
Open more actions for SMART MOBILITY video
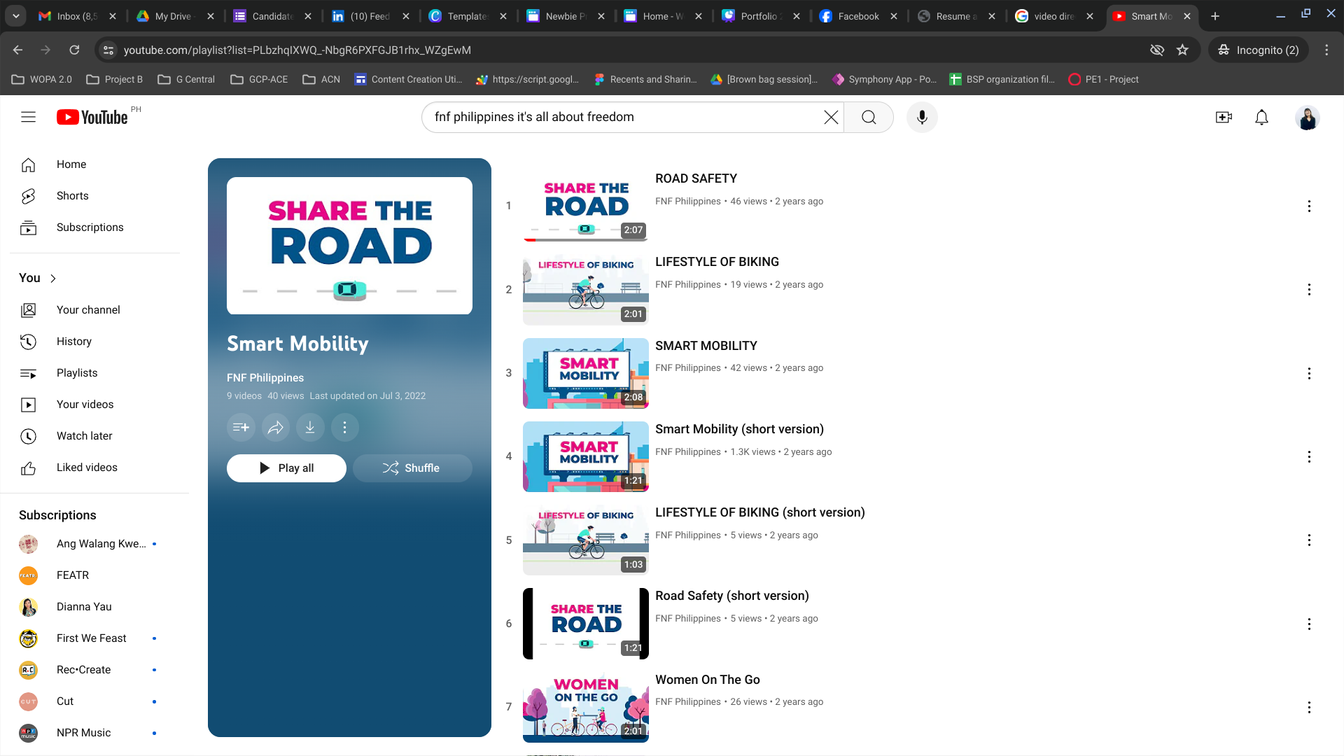(1309, 373)
